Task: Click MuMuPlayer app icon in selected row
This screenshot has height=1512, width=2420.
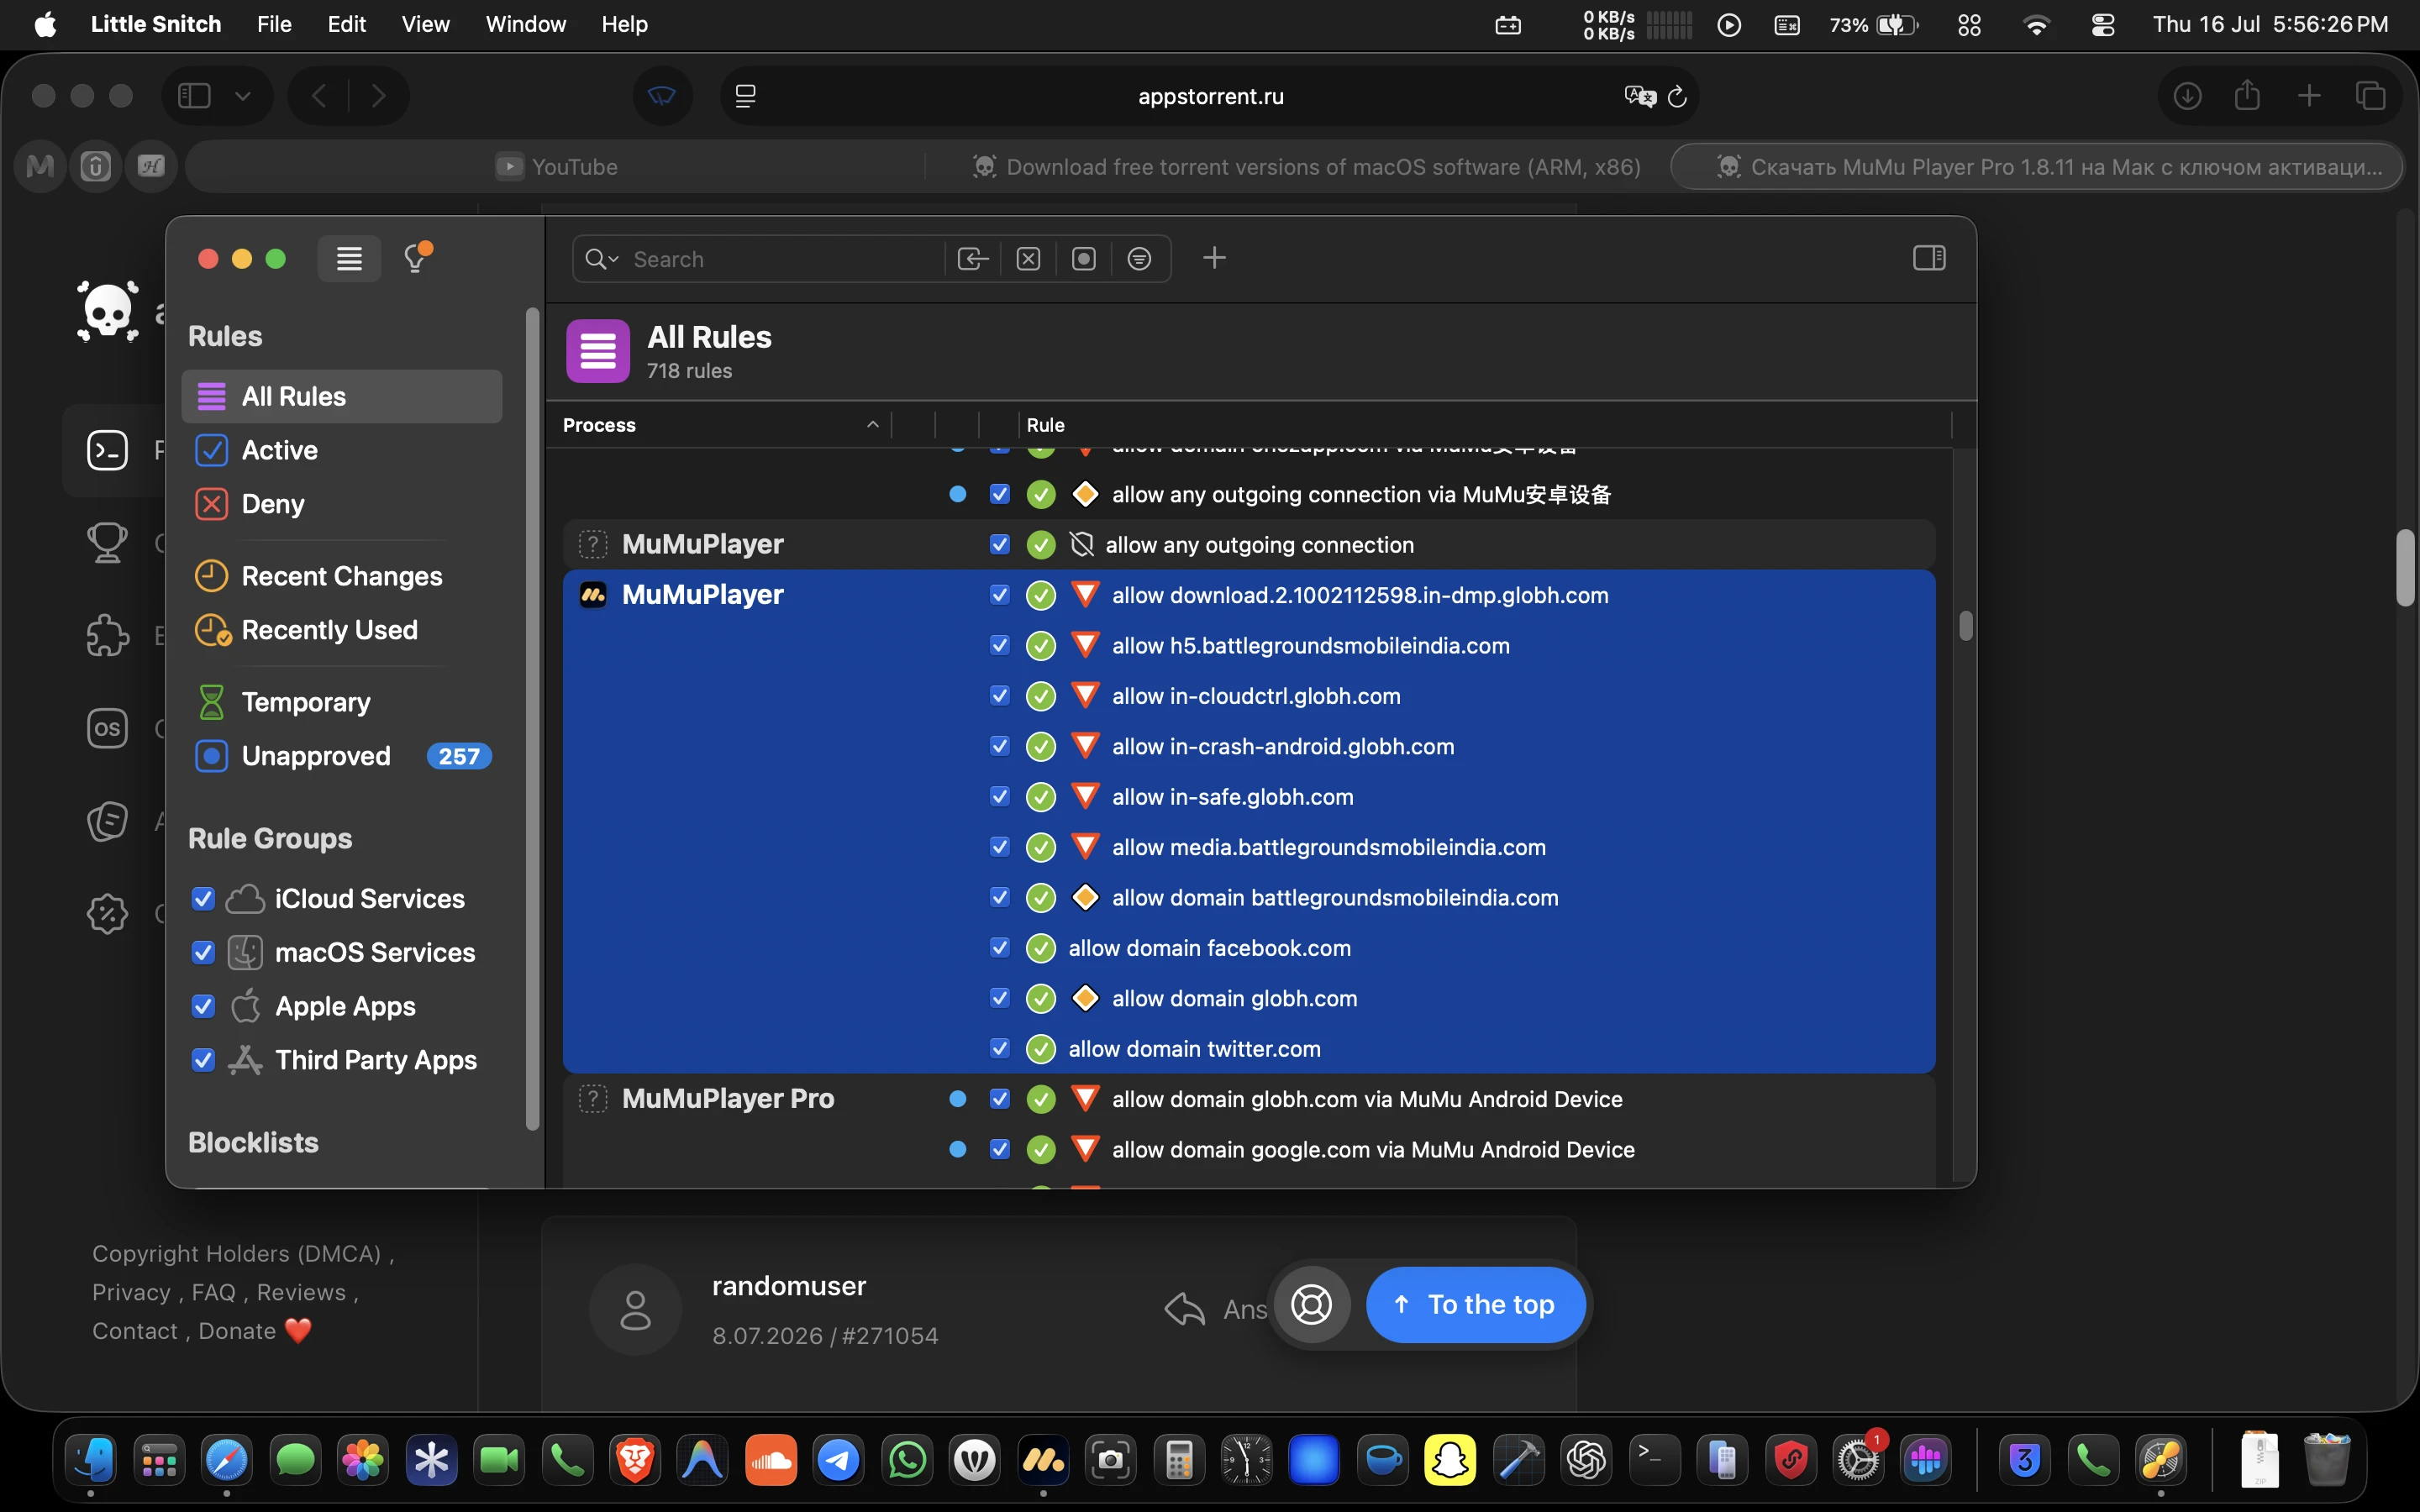Action: coord(593,595)
